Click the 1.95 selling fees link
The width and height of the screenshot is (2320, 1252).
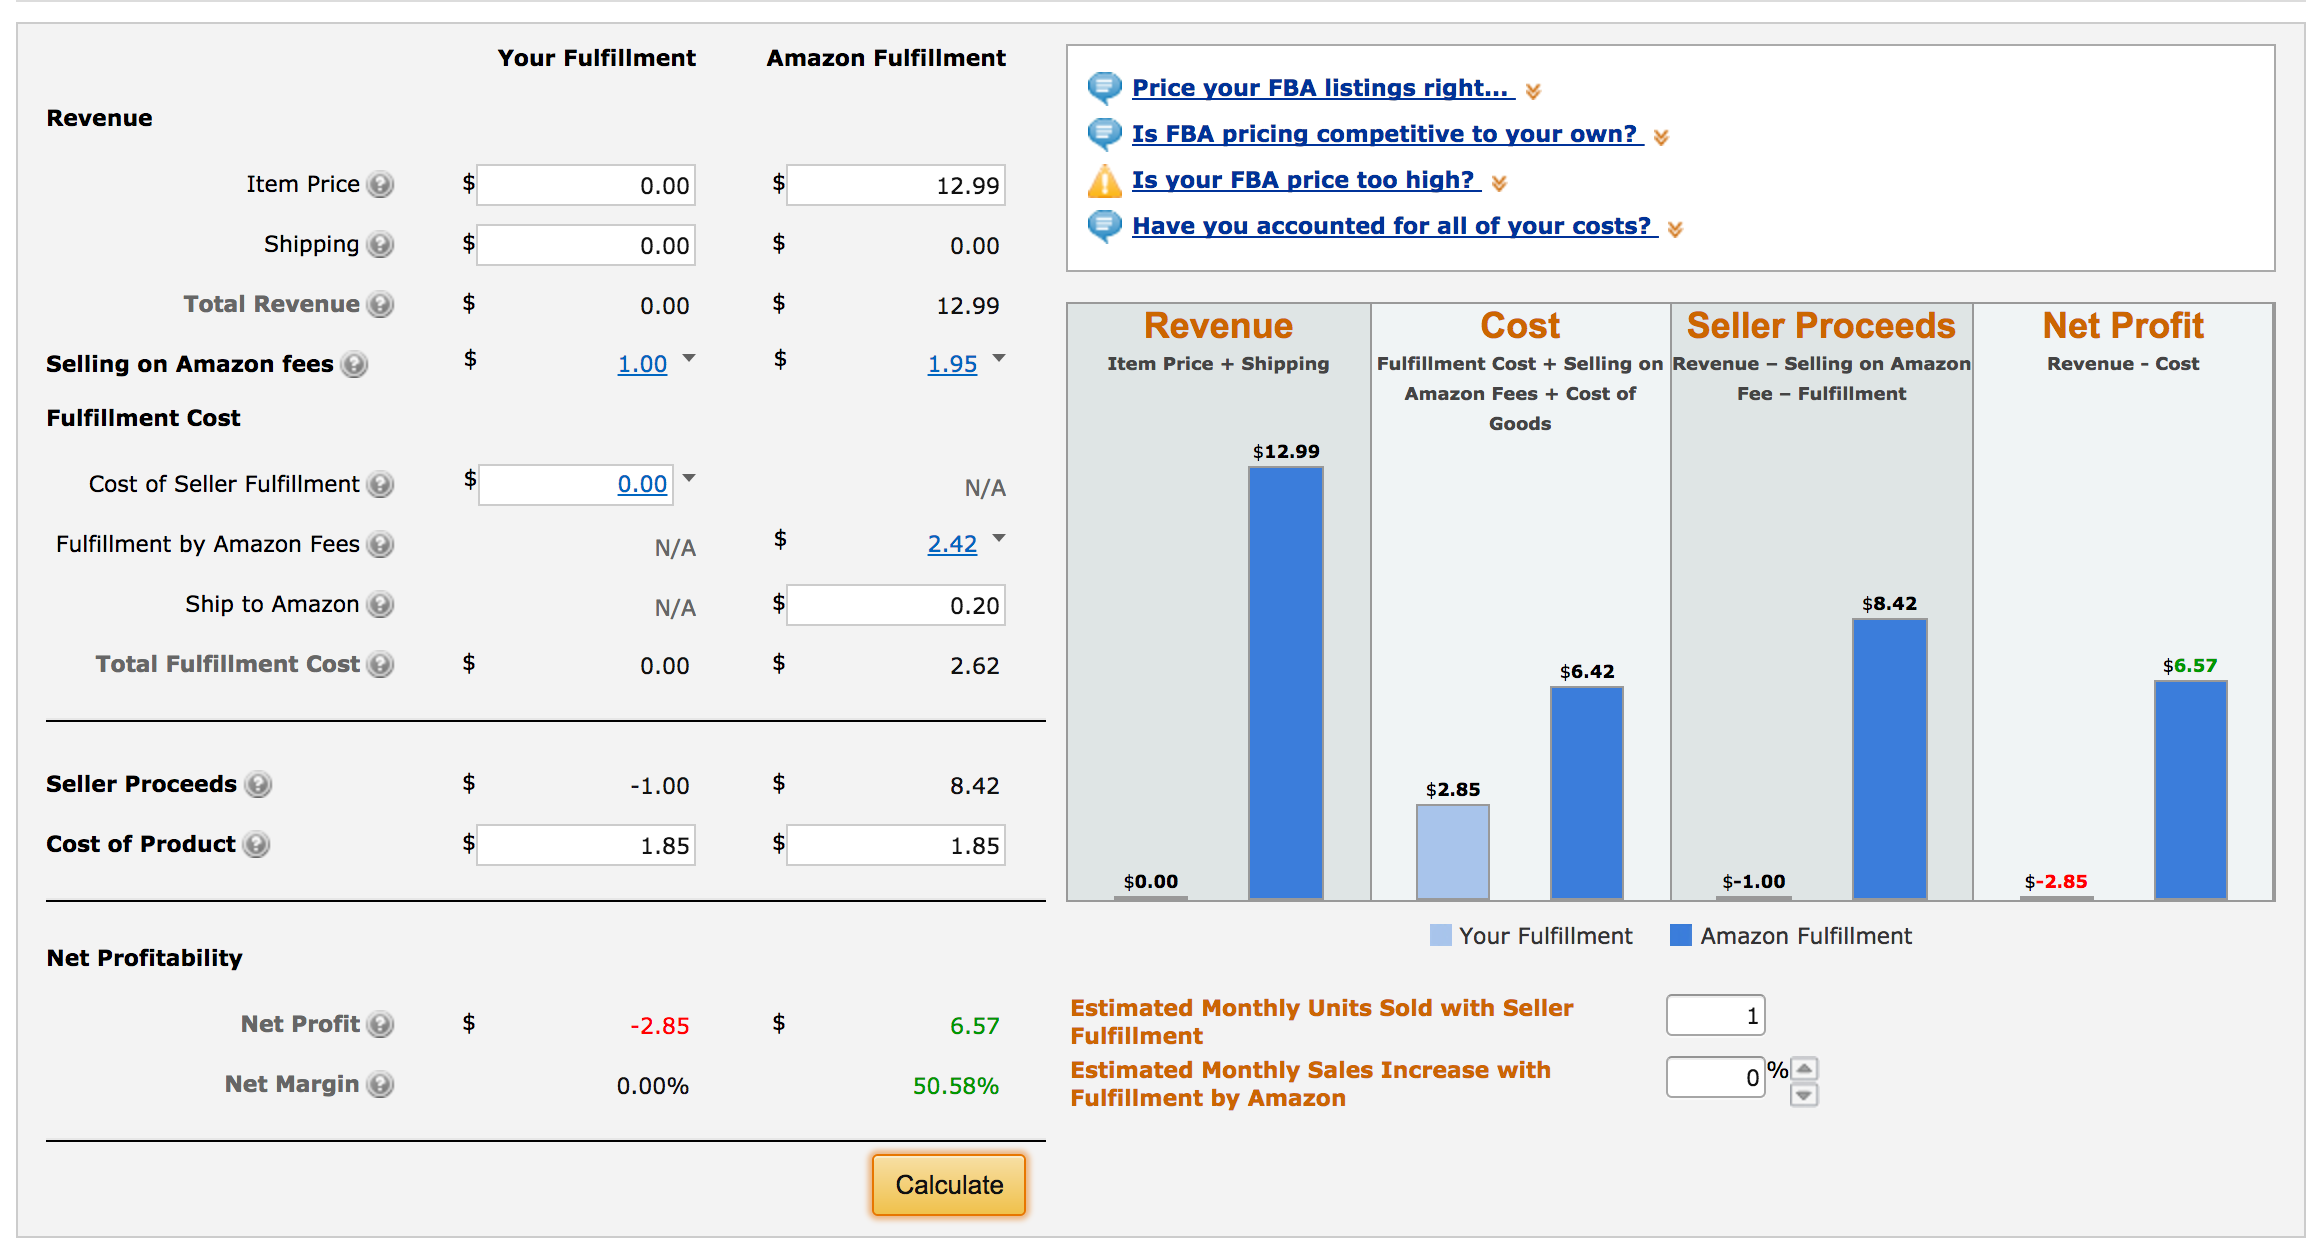(x=952, y=364)
